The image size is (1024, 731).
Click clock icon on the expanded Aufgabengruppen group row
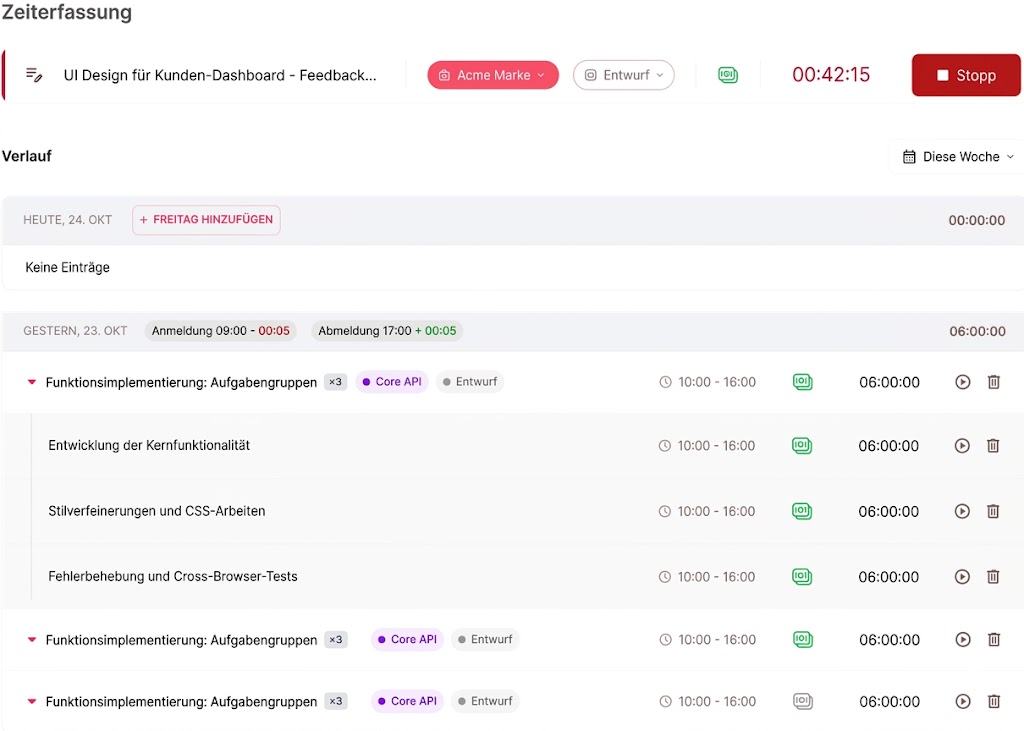665,382
